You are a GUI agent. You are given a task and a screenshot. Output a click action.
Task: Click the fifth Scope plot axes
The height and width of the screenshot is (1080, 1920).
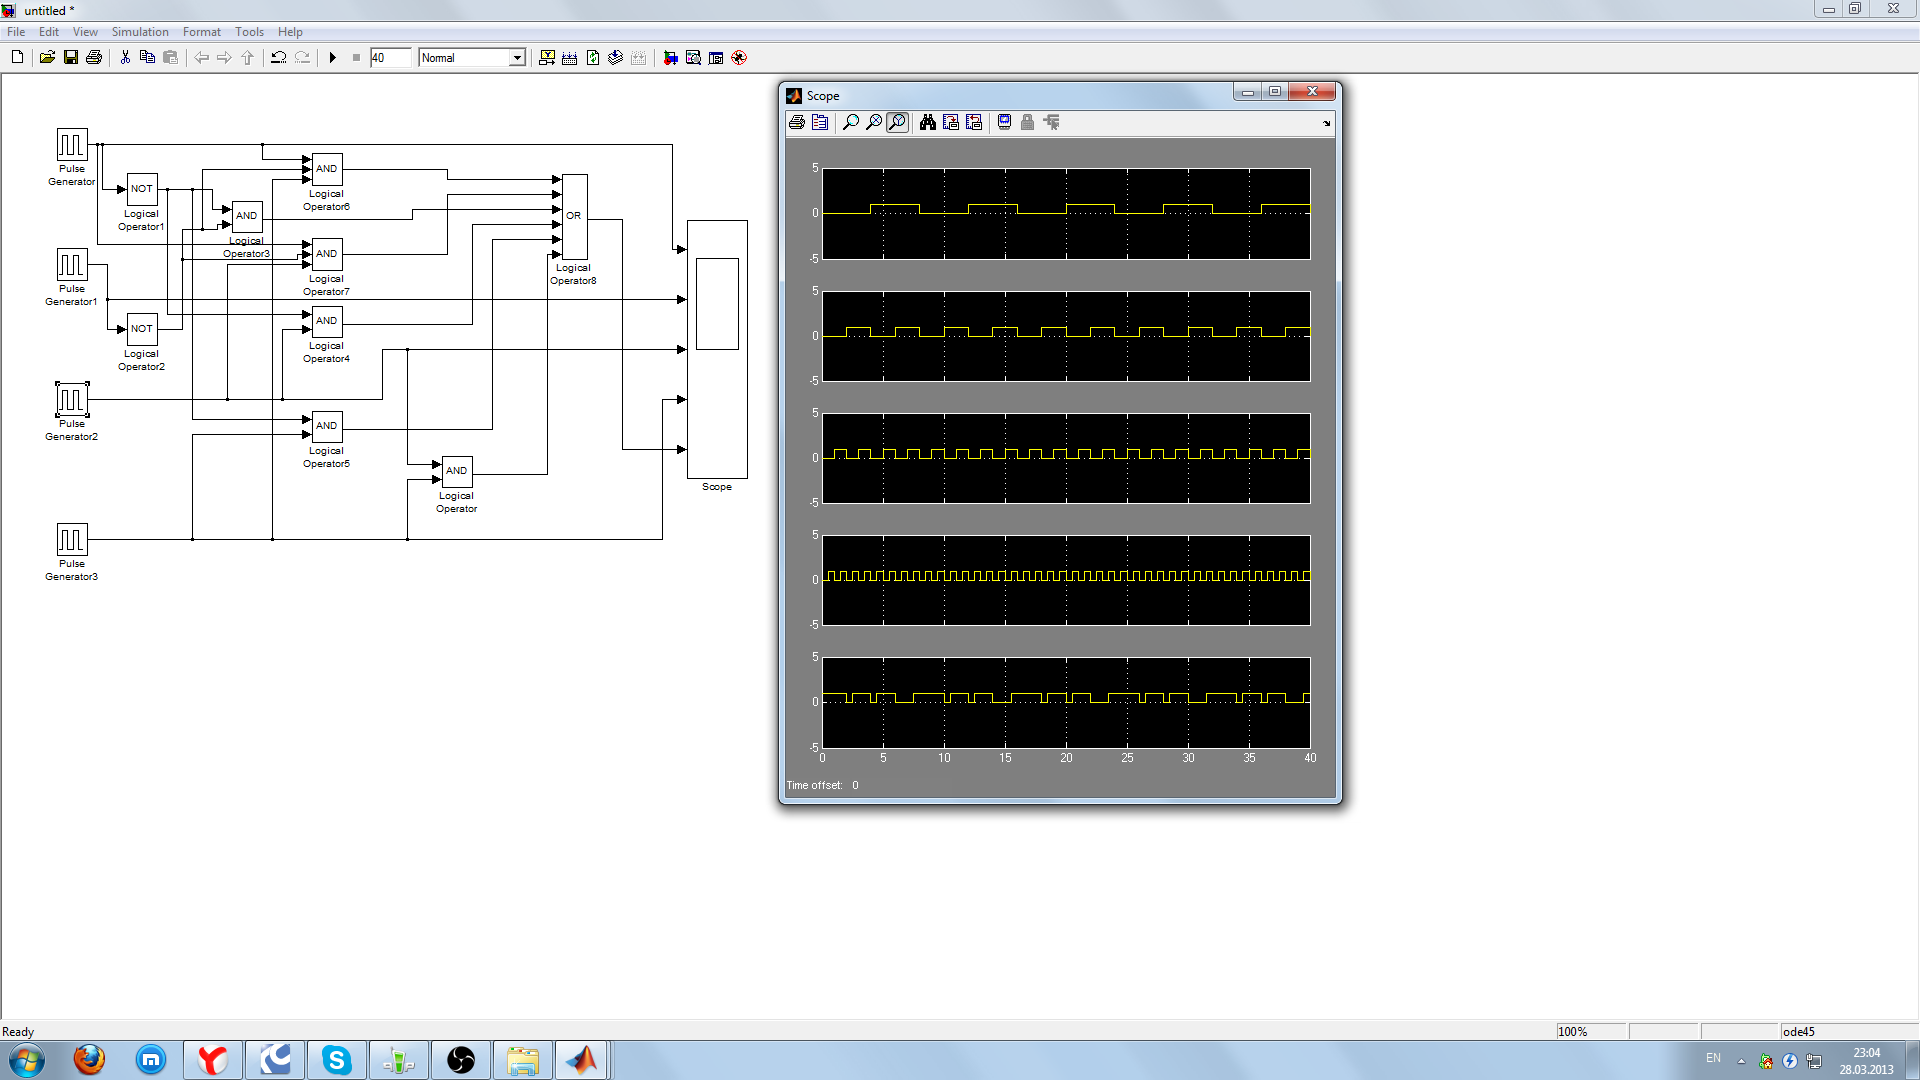(1066, 702)
